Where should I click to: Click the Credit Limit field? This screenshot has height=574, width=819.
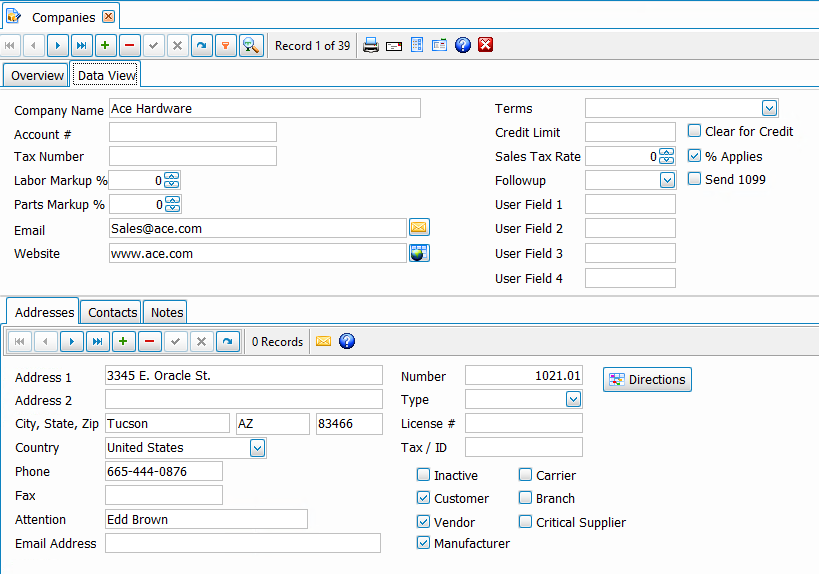(630, 132)
